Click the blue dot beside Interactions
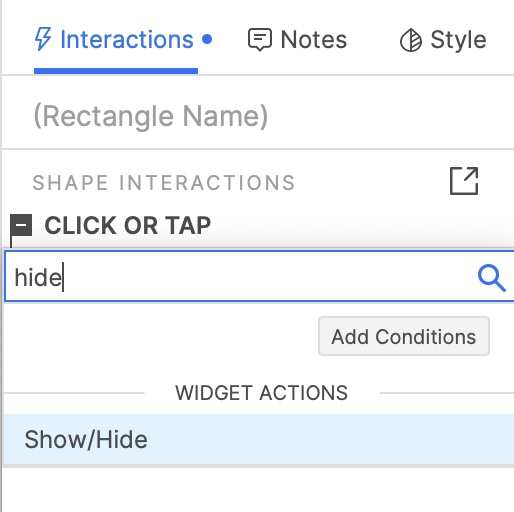 (207, 39)
